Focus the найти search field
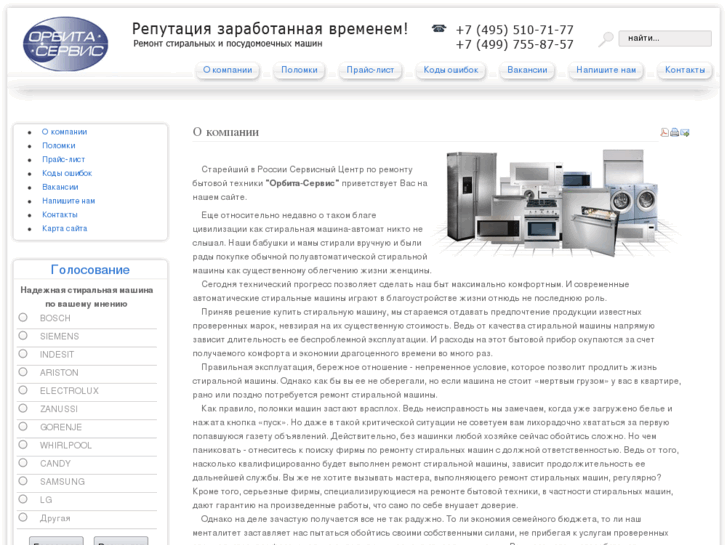Image resolution: width=727 pixels, height=545 pixels. [x=665, y=38]
